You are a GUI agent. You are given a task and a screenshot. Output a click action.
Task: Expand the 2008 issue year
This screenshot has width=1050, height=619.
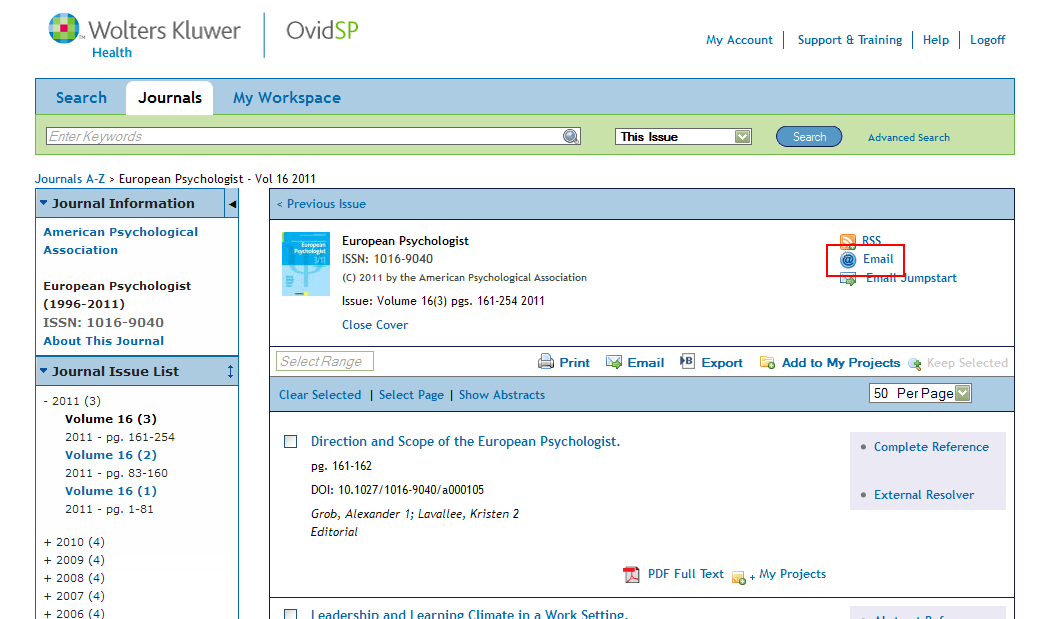pos(47,578)
